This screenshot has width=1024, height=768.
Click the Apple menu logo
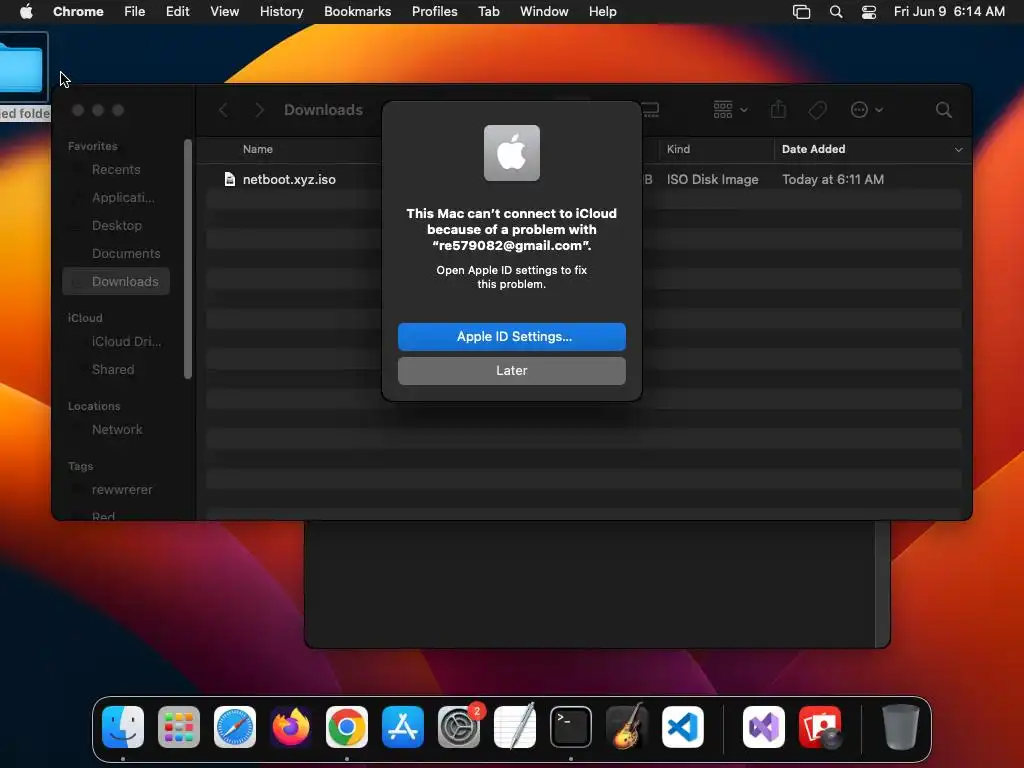26,11
